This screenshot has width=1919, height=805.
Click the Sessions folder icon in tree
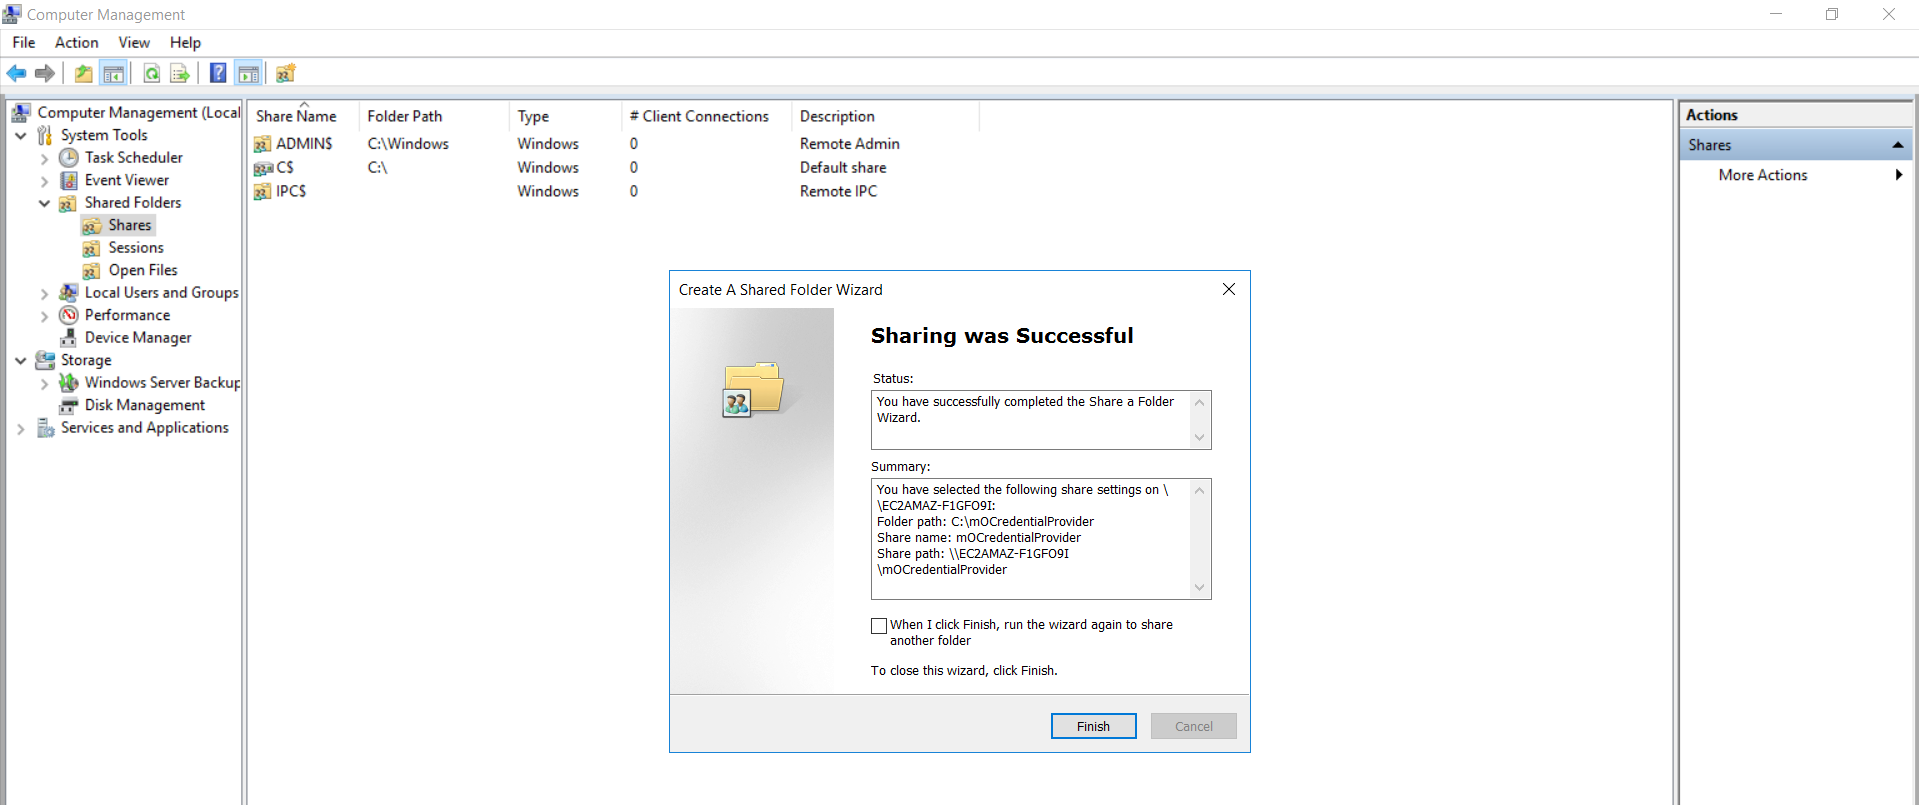click(92, 248)
